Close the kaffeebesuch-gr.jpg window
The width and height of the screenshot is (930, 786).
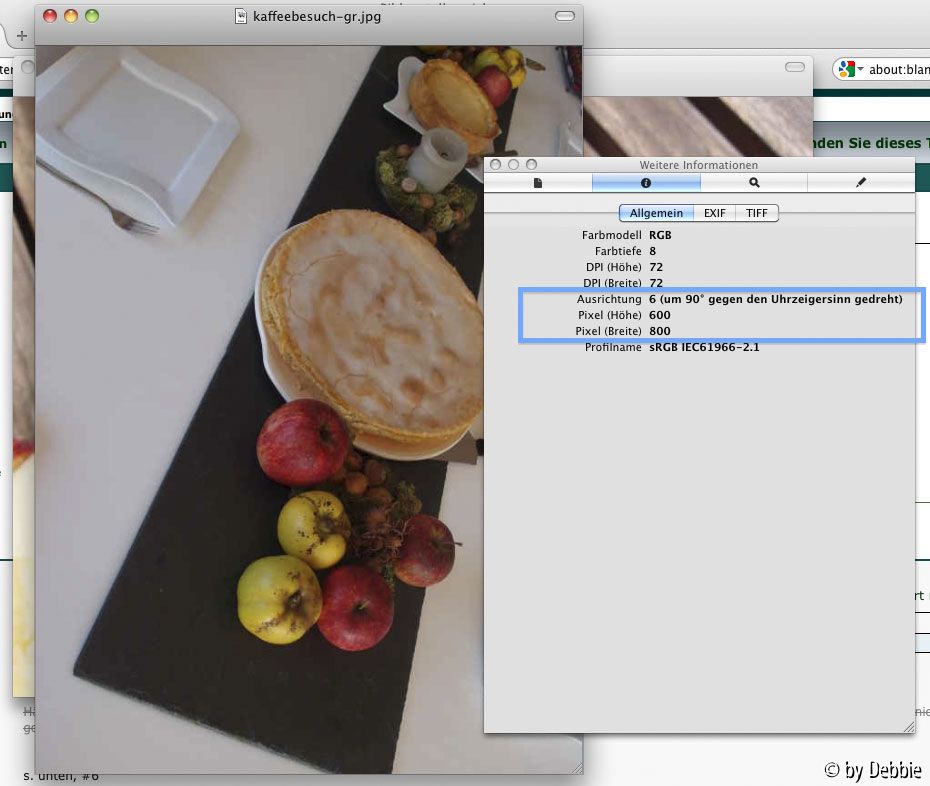[50, 16]
